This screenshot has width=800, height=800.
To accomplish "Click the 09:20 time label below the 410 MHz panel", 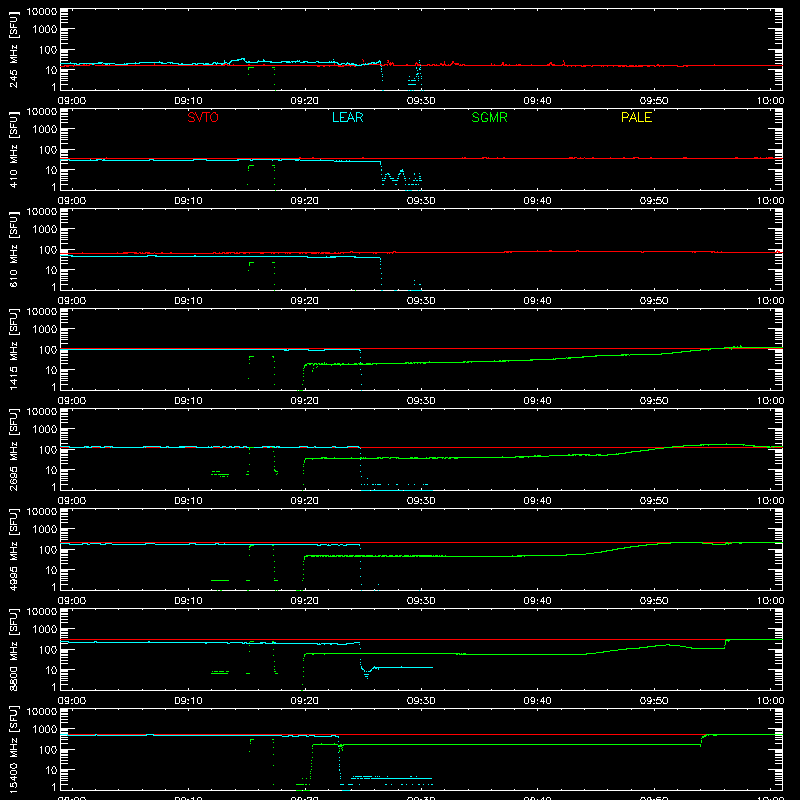I will (305, 201).
